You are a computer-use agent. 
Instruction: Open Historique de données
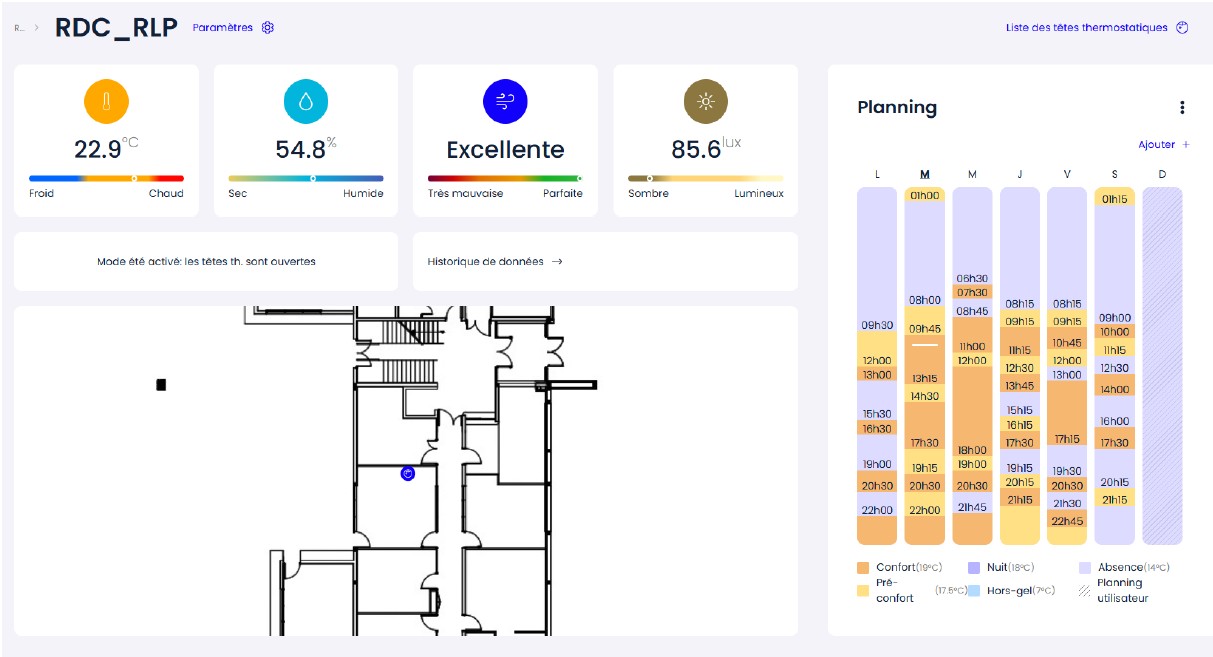pyautogui.click(x=495, y=262)
